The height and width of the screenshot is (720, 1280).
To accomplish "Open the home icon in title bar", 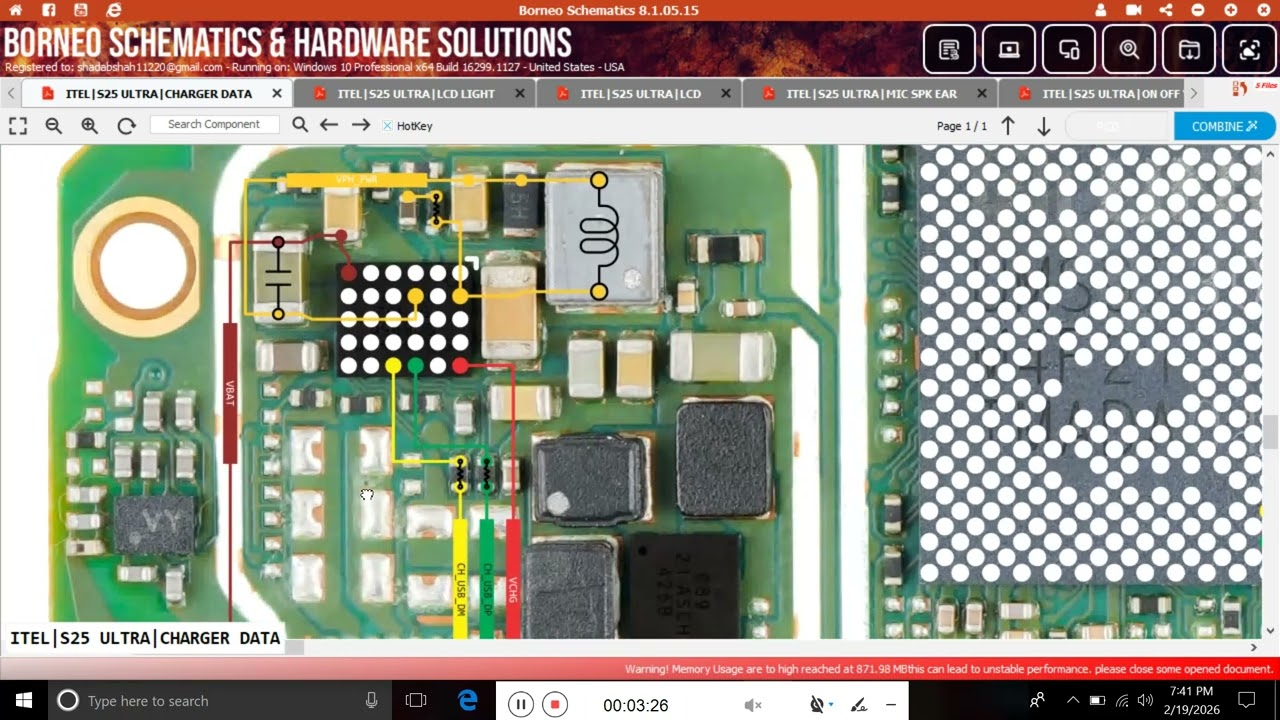I will 15,10.
